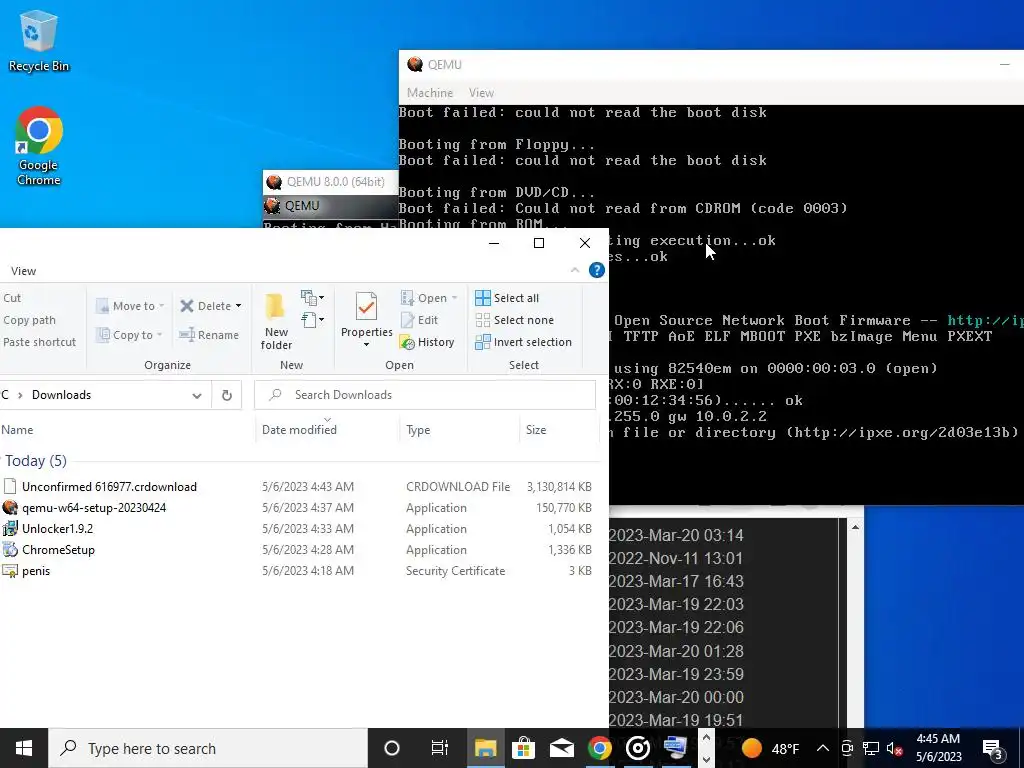Click the weather widget showing 48°F
The image size is (1024, 768).
point(771,748)
